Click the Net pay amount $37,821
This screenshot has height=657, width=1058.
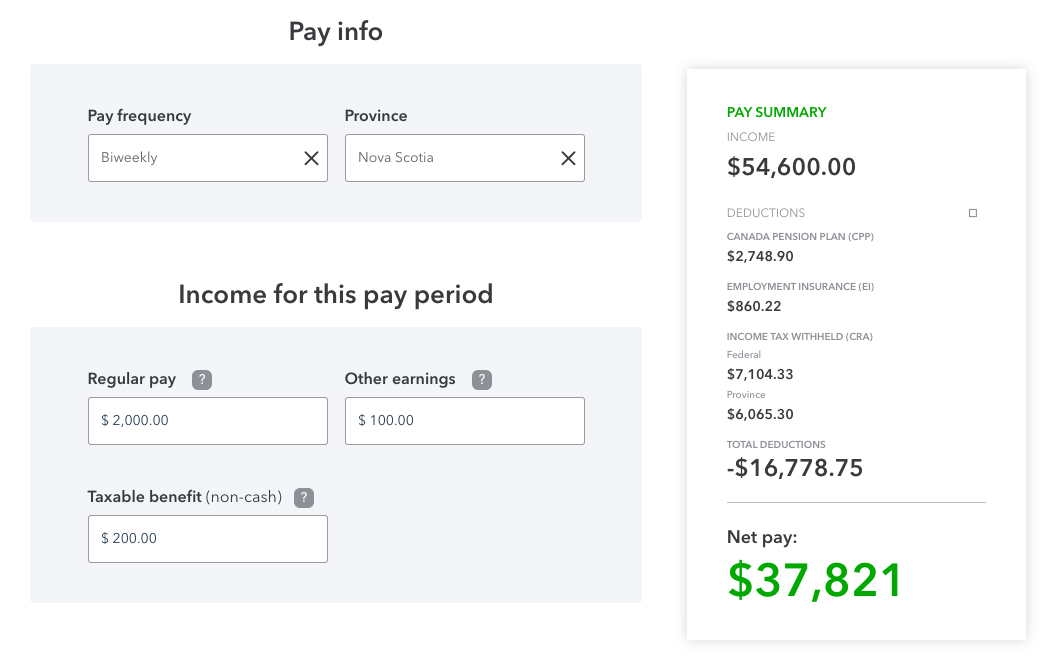[x=814, y=580]
